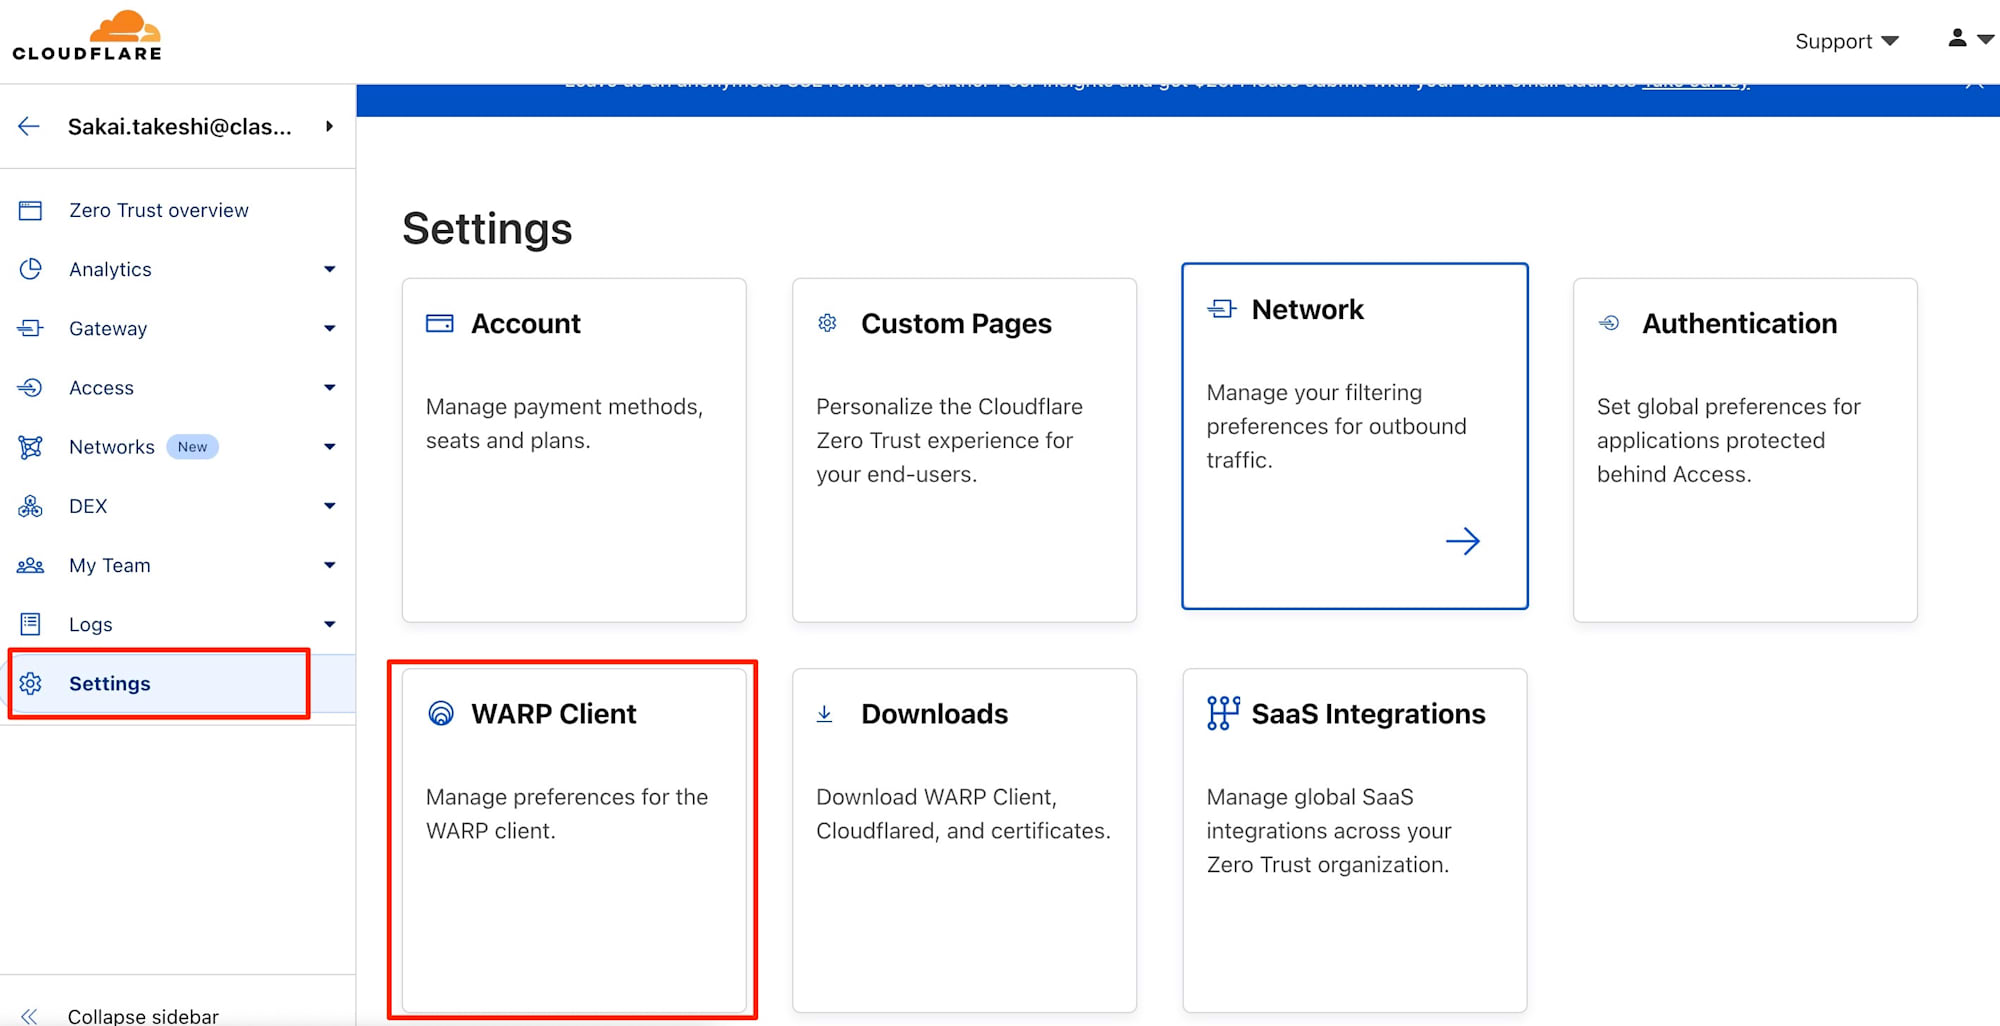Expand the Logs menu arrow
2000x1026 pixels.
330,624
